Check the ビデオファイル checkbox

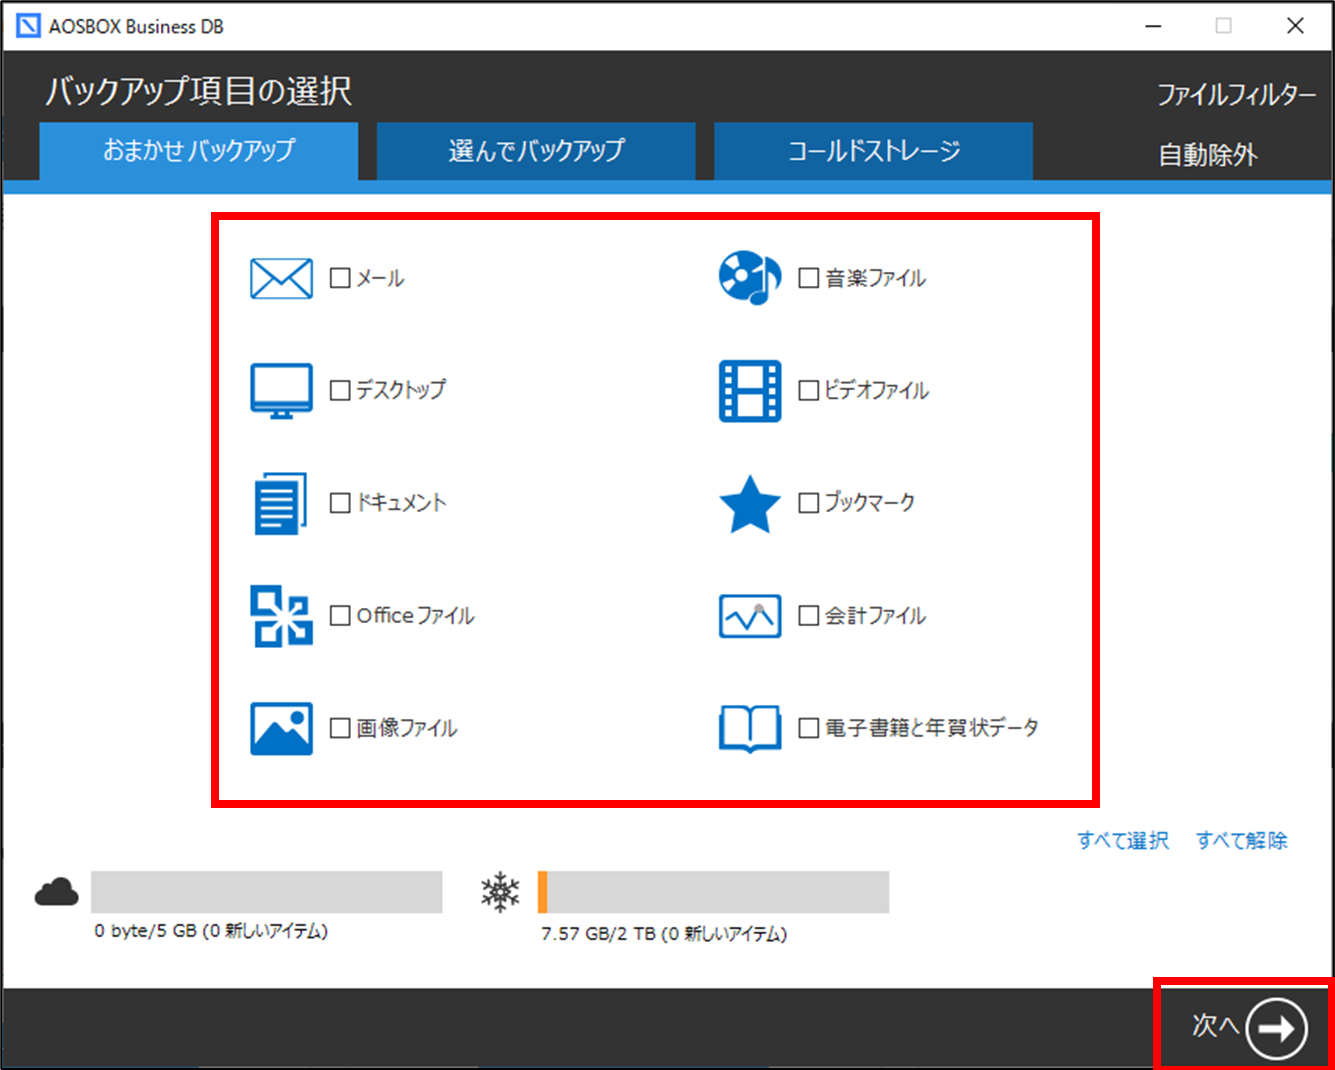809,390
